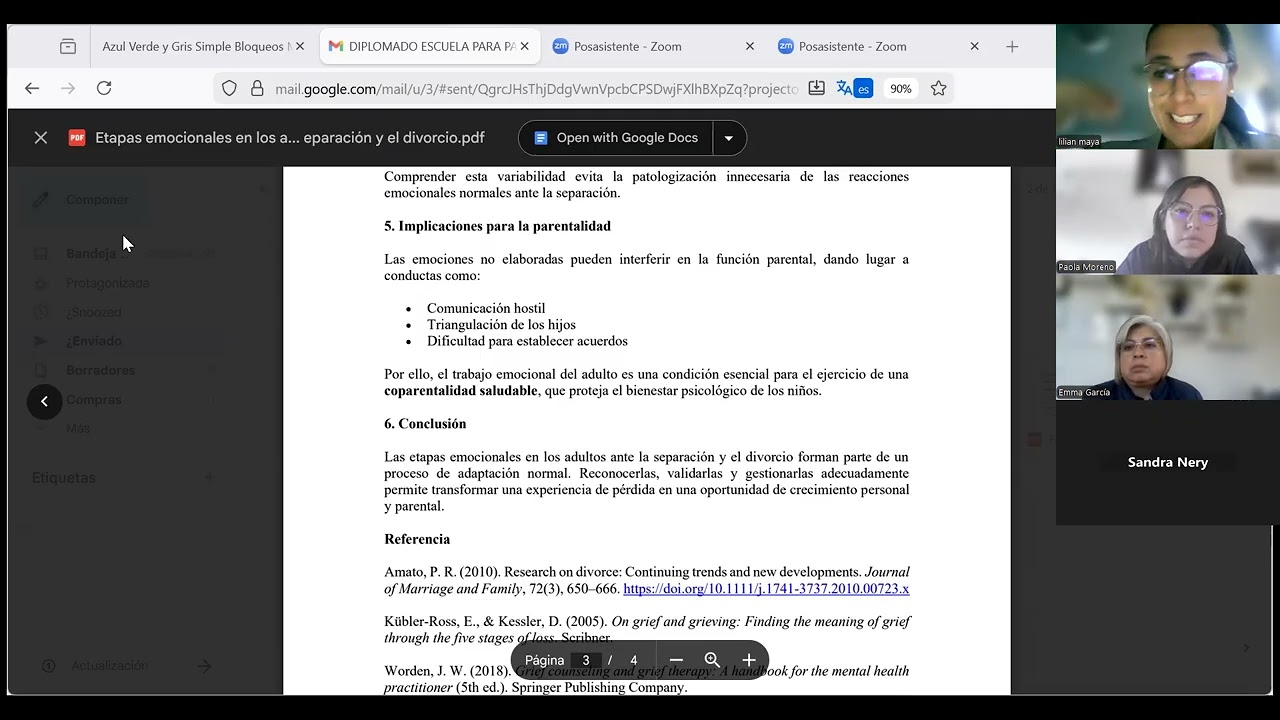The image size is (1280, 720).
Task: Click the padlock site security icon
Action: click(257, 88)
